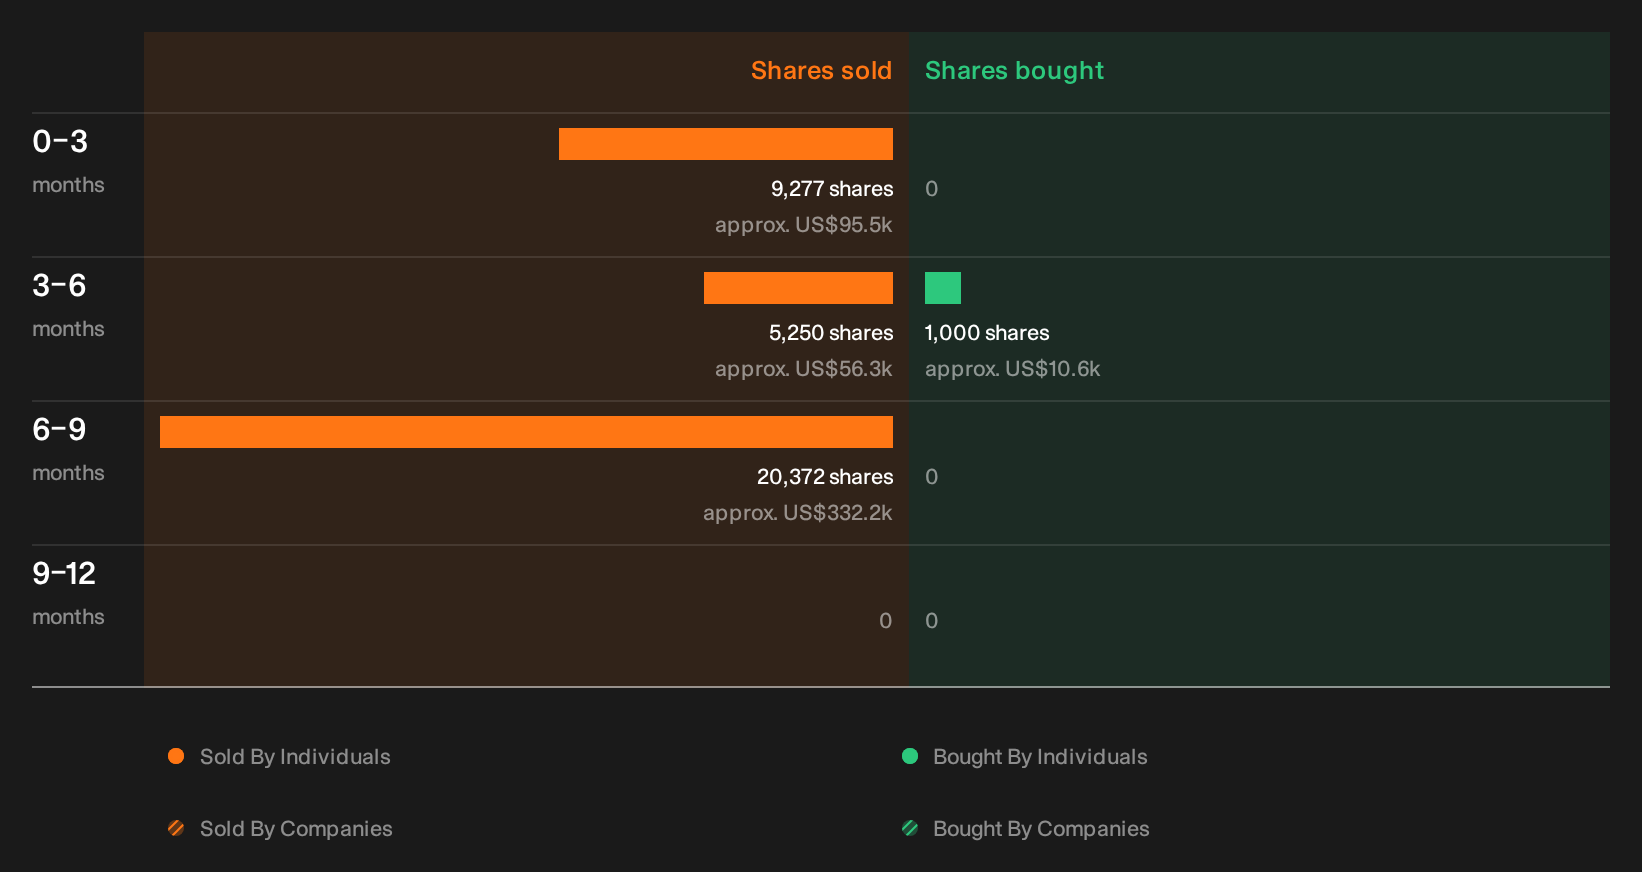Click the approx. US$10.6k amount
The height and width of the screenshot is (872, 1642).
click(x=1012, y=369)
